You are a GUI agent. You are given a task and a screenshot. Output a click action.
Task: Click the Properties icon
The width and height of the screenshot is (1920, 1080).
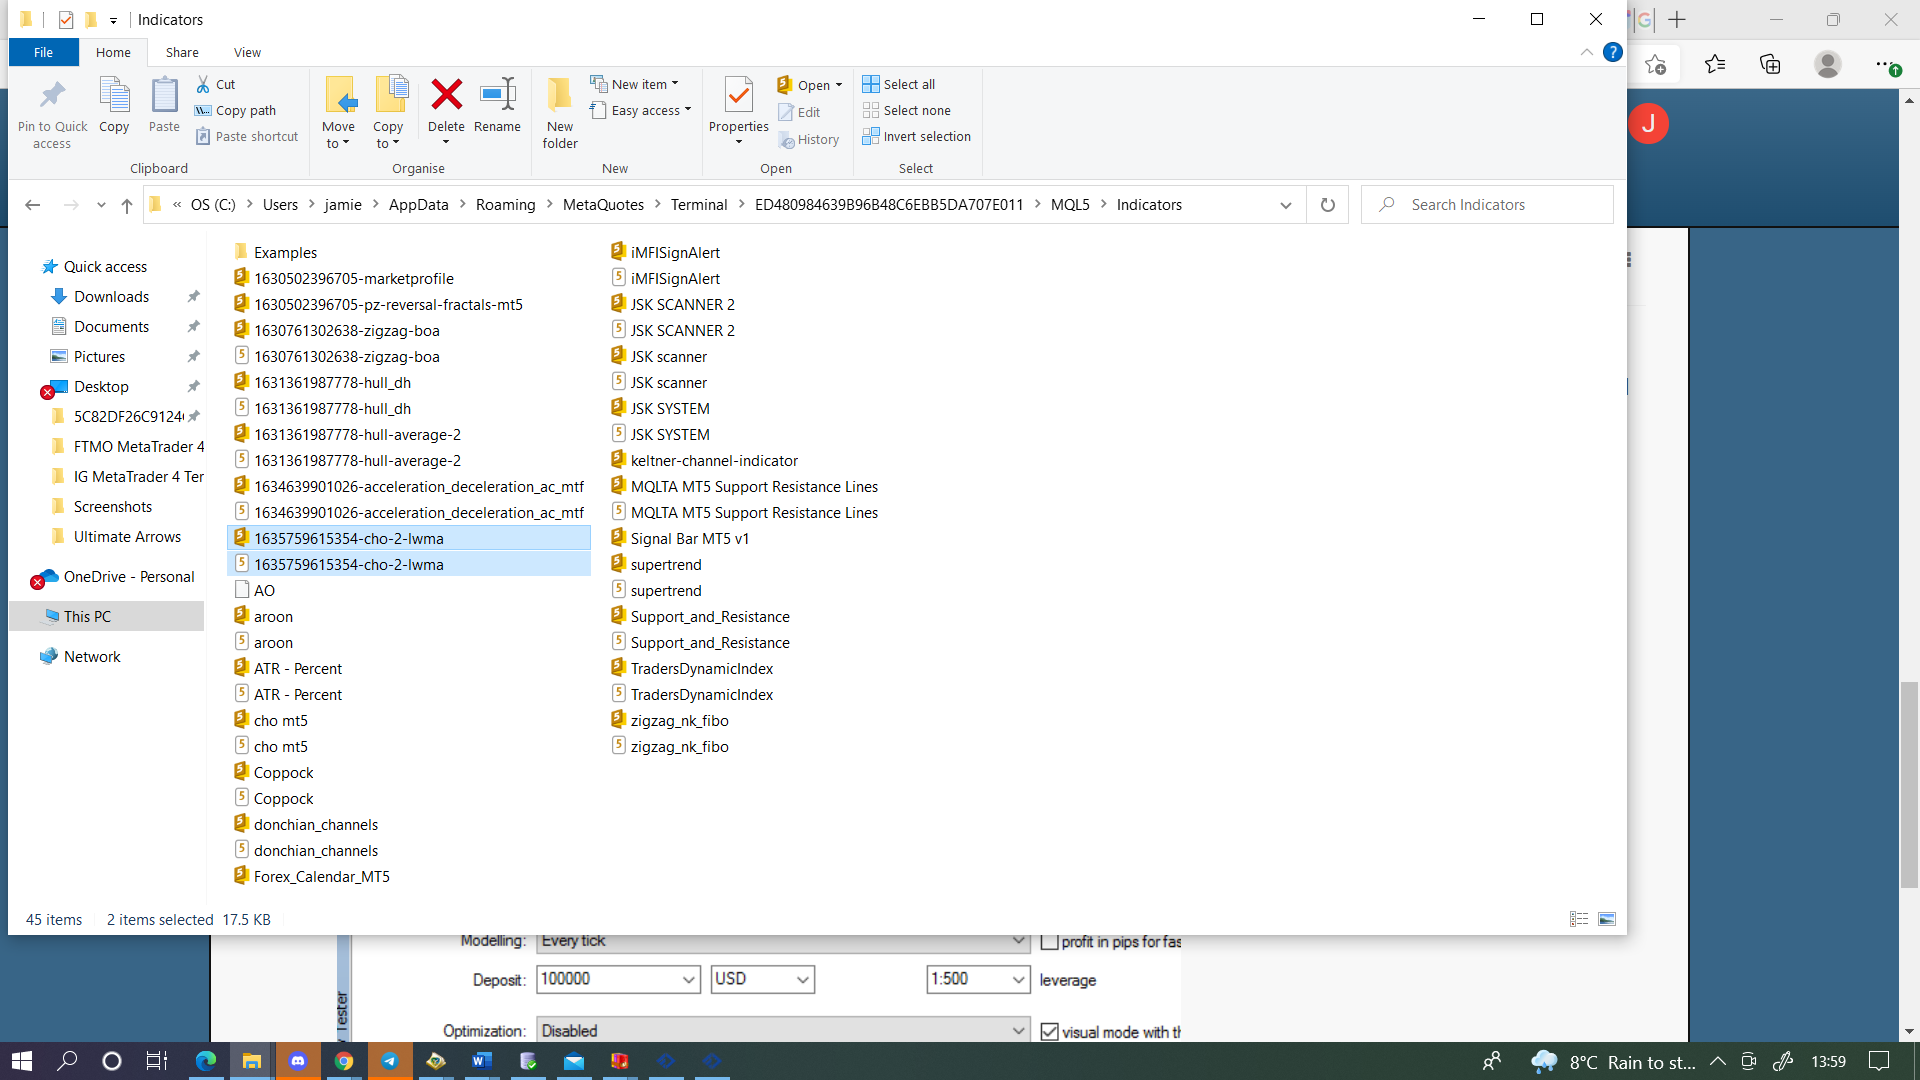pyautogui.click(x=738, y=96)
